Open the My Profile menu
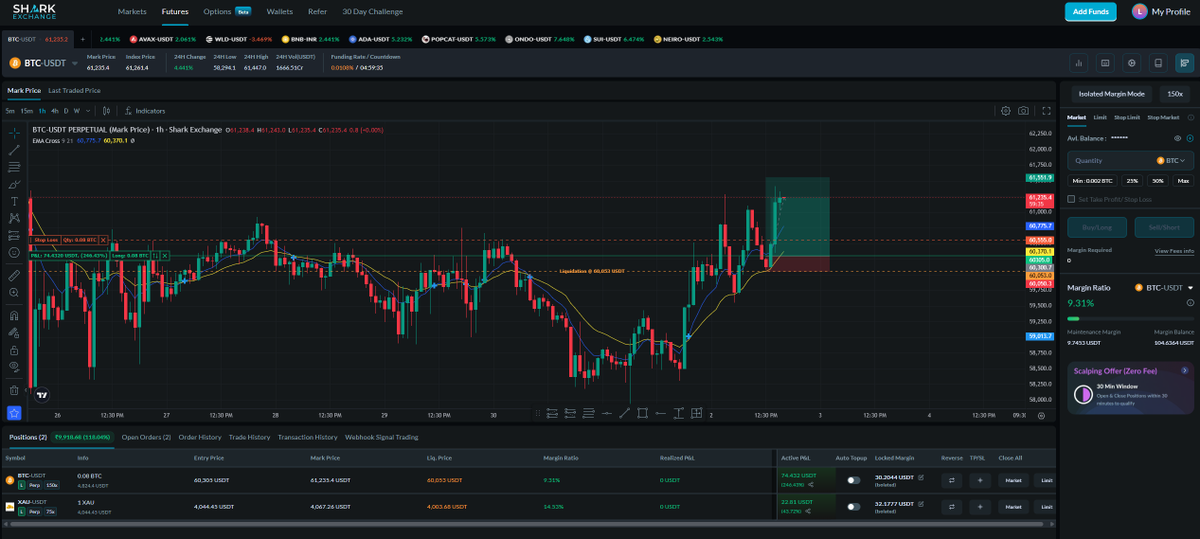Viewport: 1200px width, 539px height. pyautogui.click(x=1161, y=12)
